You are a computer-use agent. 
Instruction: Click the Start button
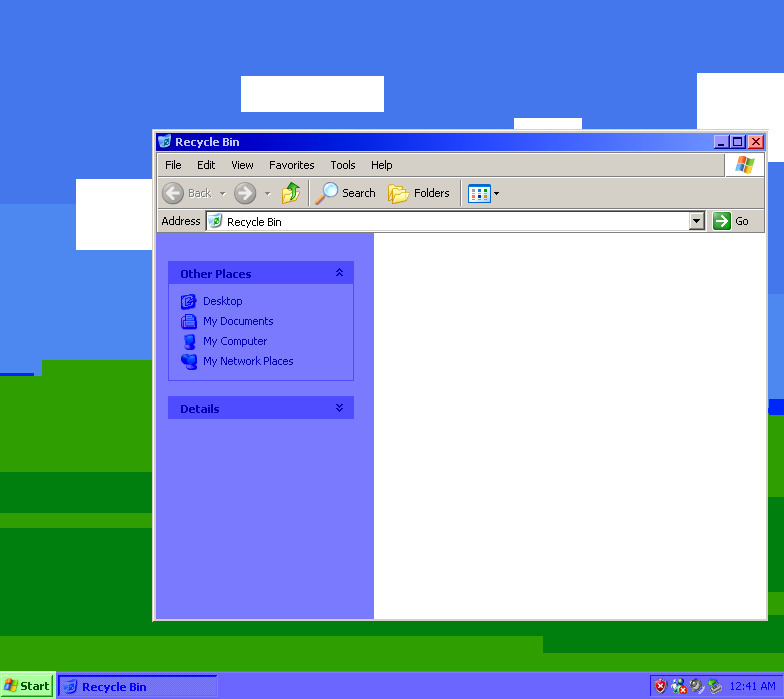(27, 686)
